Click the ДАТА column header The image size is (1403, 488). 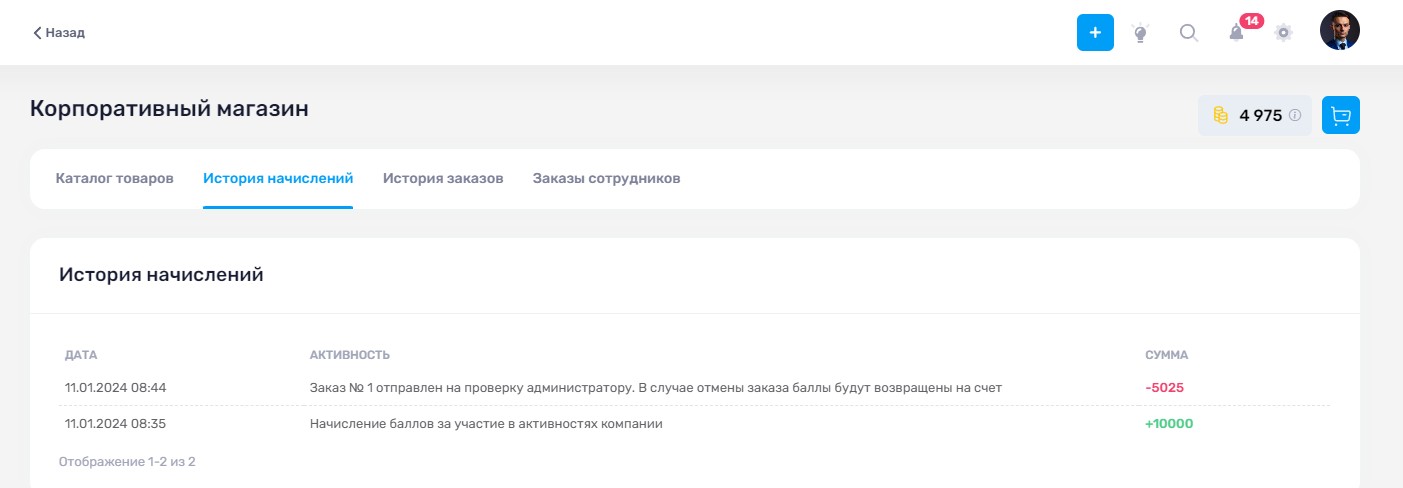click(81, 355)
